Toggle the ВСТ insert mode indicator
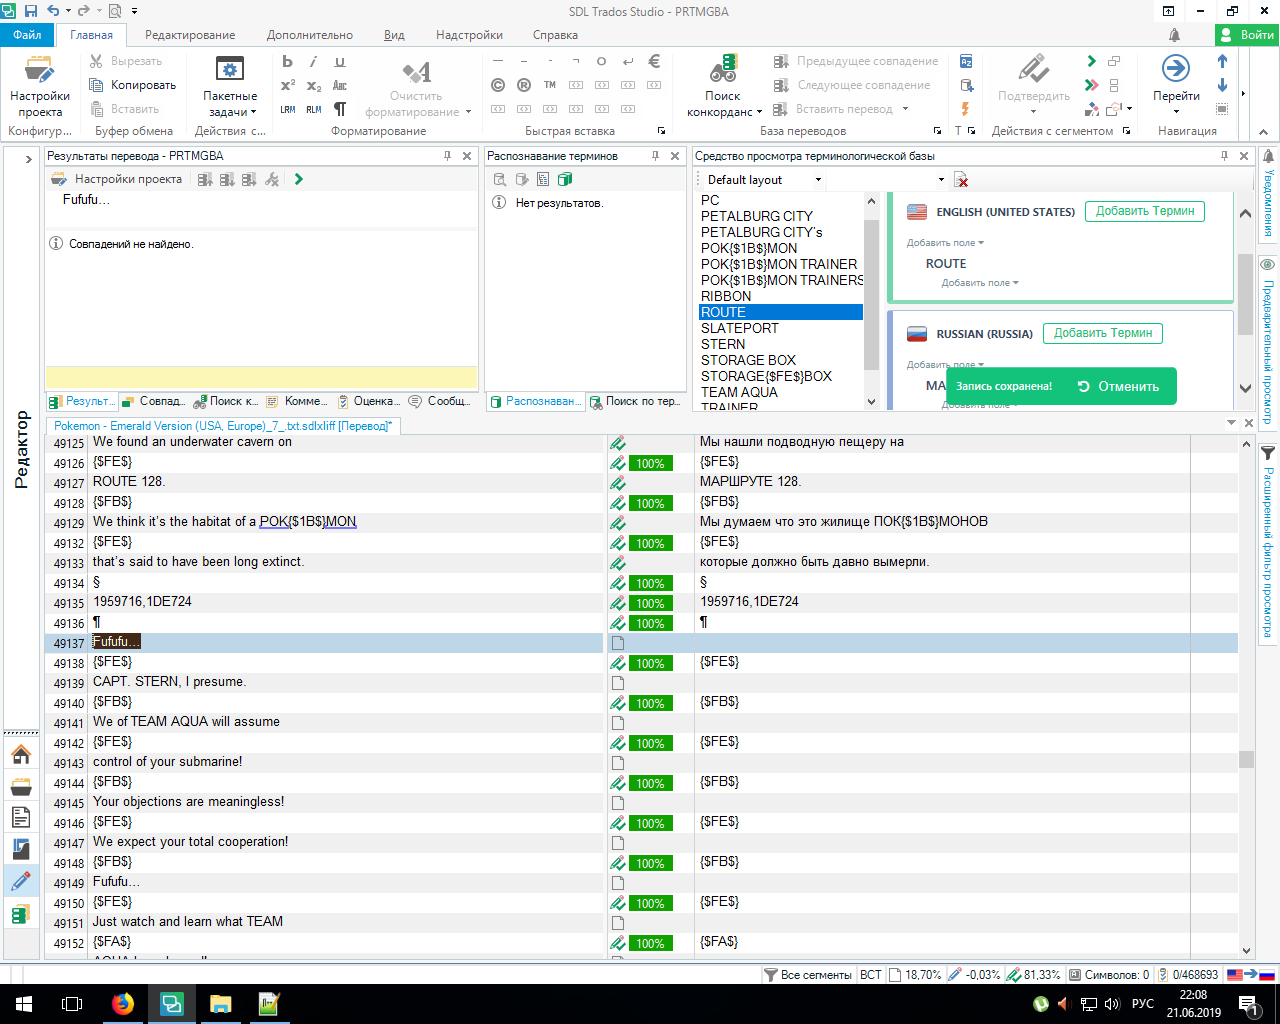This screenshot has height=1024, width=1280. coord(871,974)
